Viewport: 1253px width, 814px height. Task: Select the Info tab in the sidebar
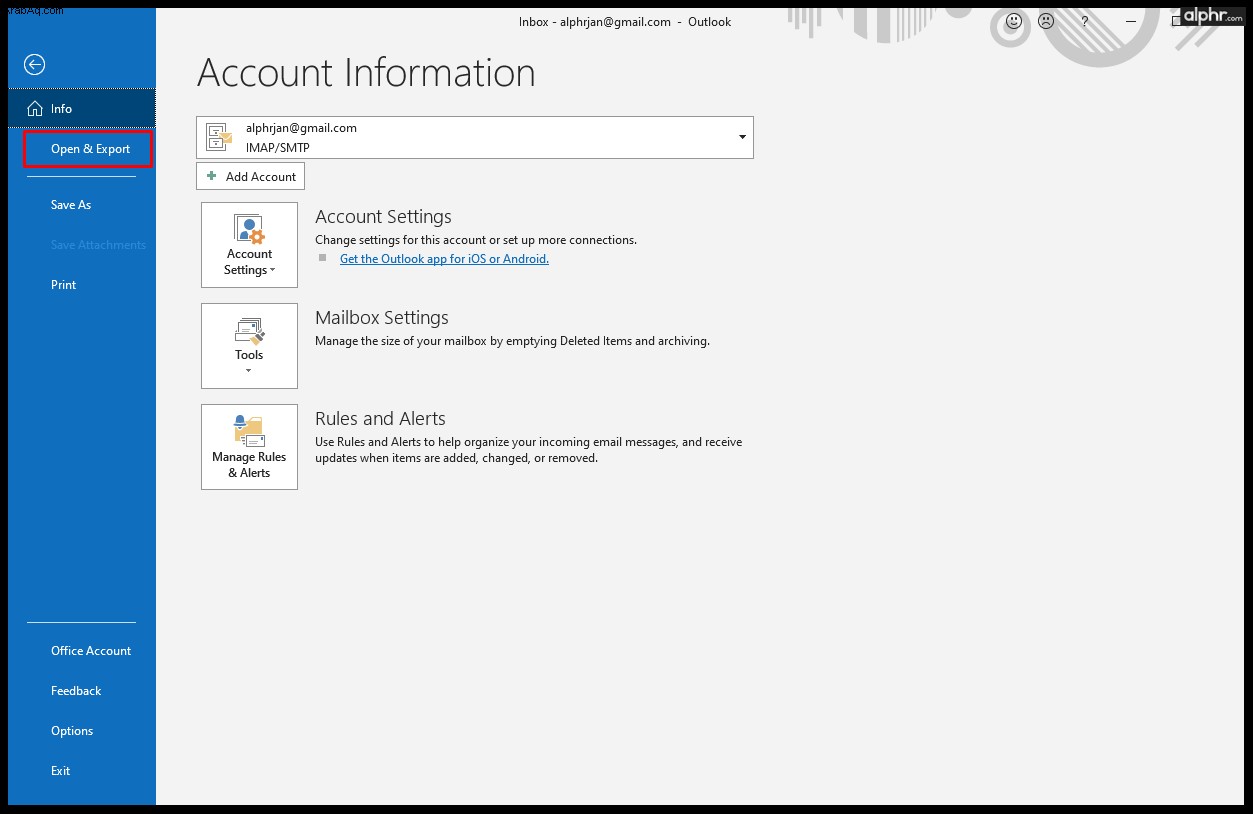[x=82, y=108]
